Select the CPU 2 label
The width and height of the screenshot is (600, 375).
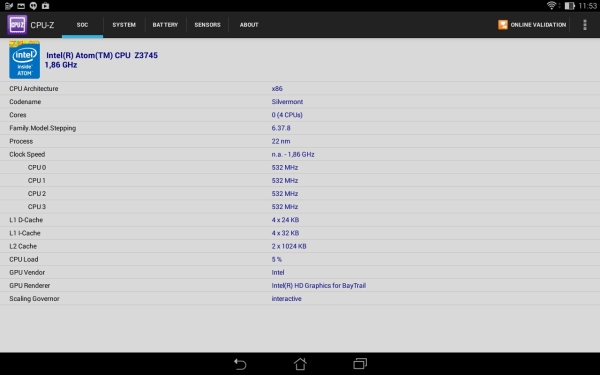37,194
